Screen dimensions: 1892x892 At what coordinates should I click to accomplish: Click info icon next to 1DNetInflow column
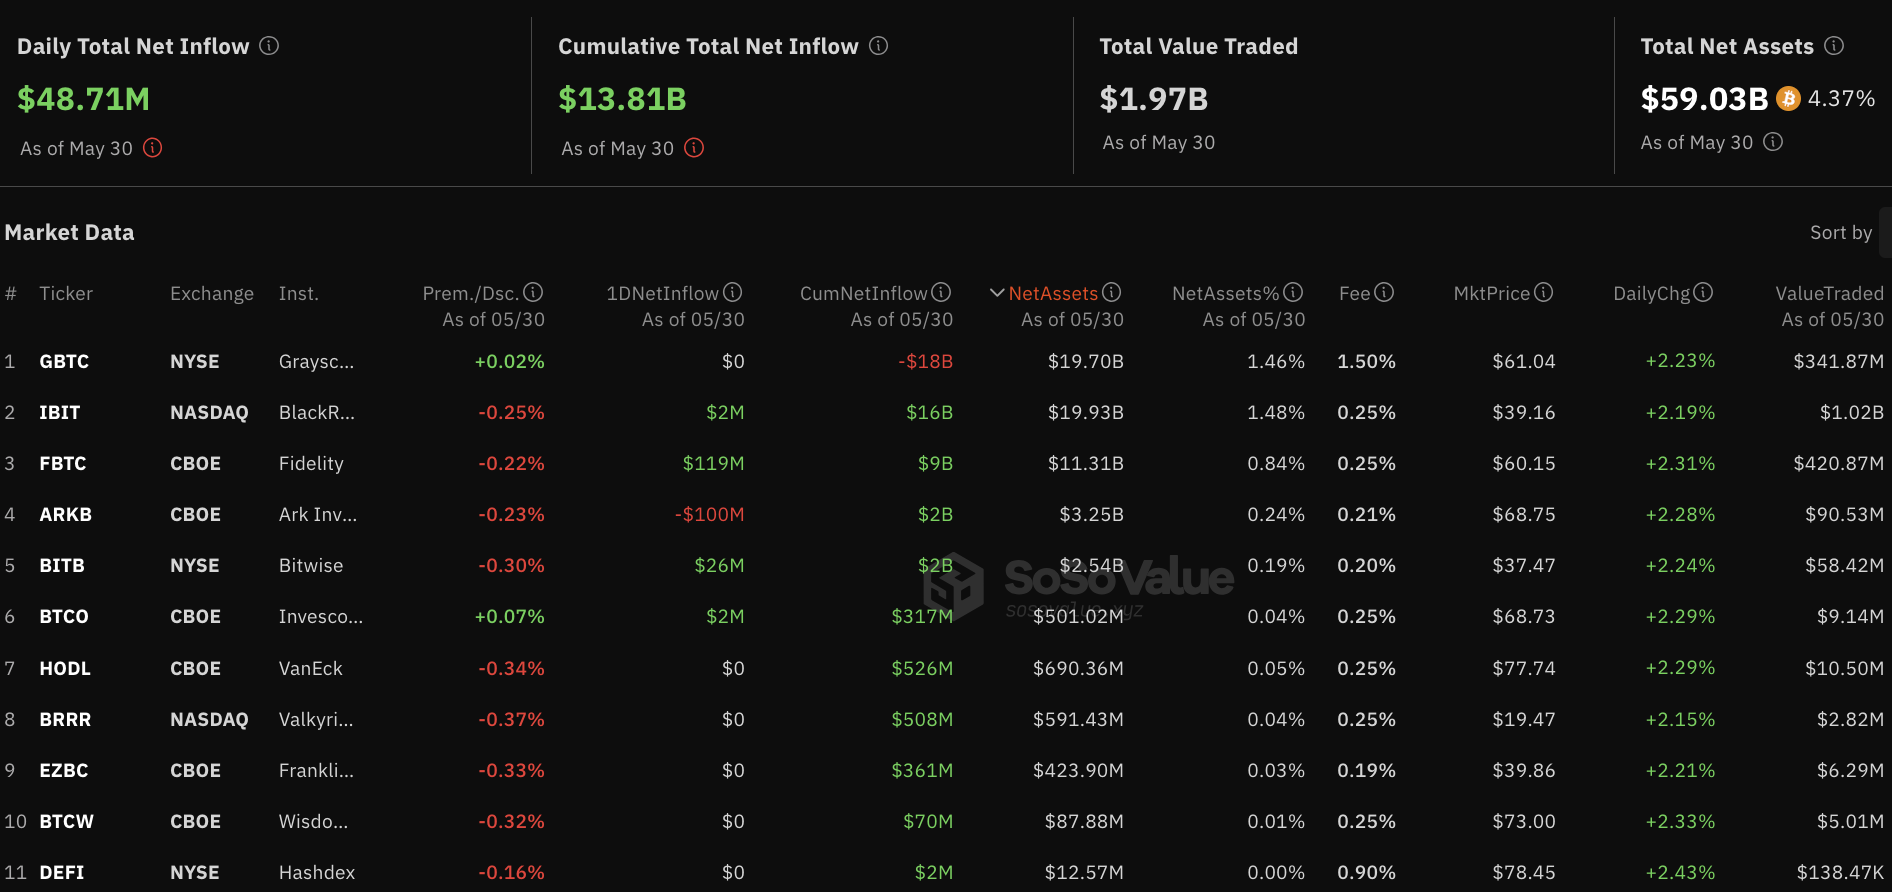click(x=733, y=292)
